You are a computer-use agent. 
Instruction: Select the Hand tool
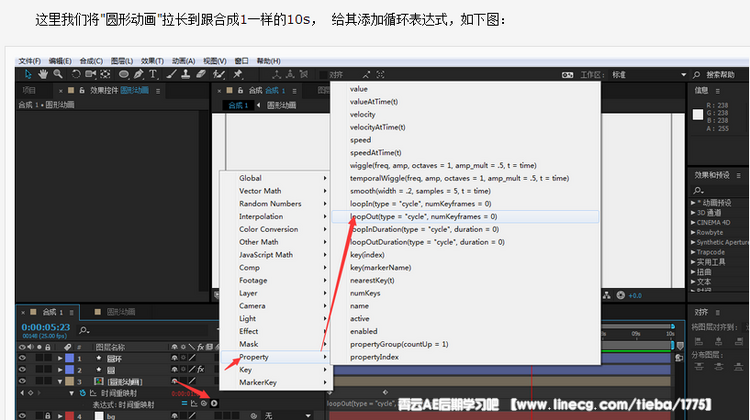coord(43,74)
